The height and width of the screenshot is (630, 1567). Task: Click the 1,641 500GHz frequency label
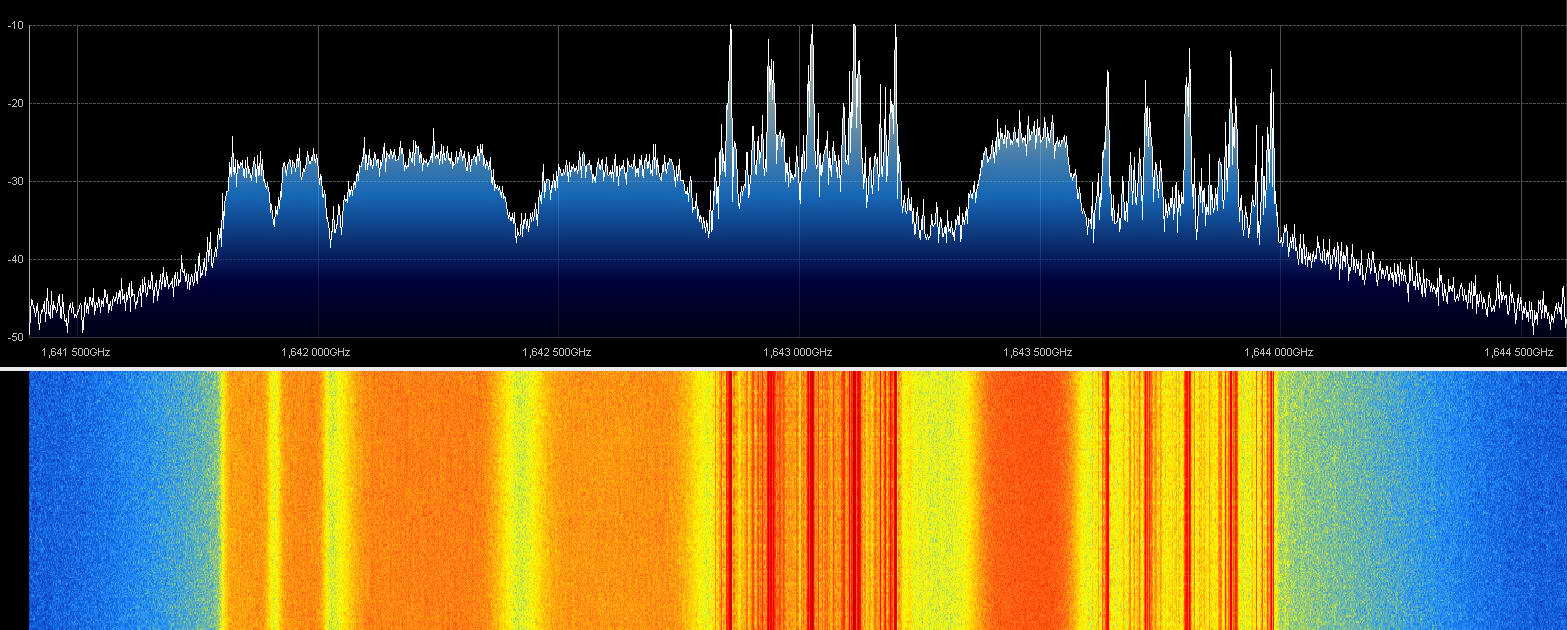coord(75,352)
